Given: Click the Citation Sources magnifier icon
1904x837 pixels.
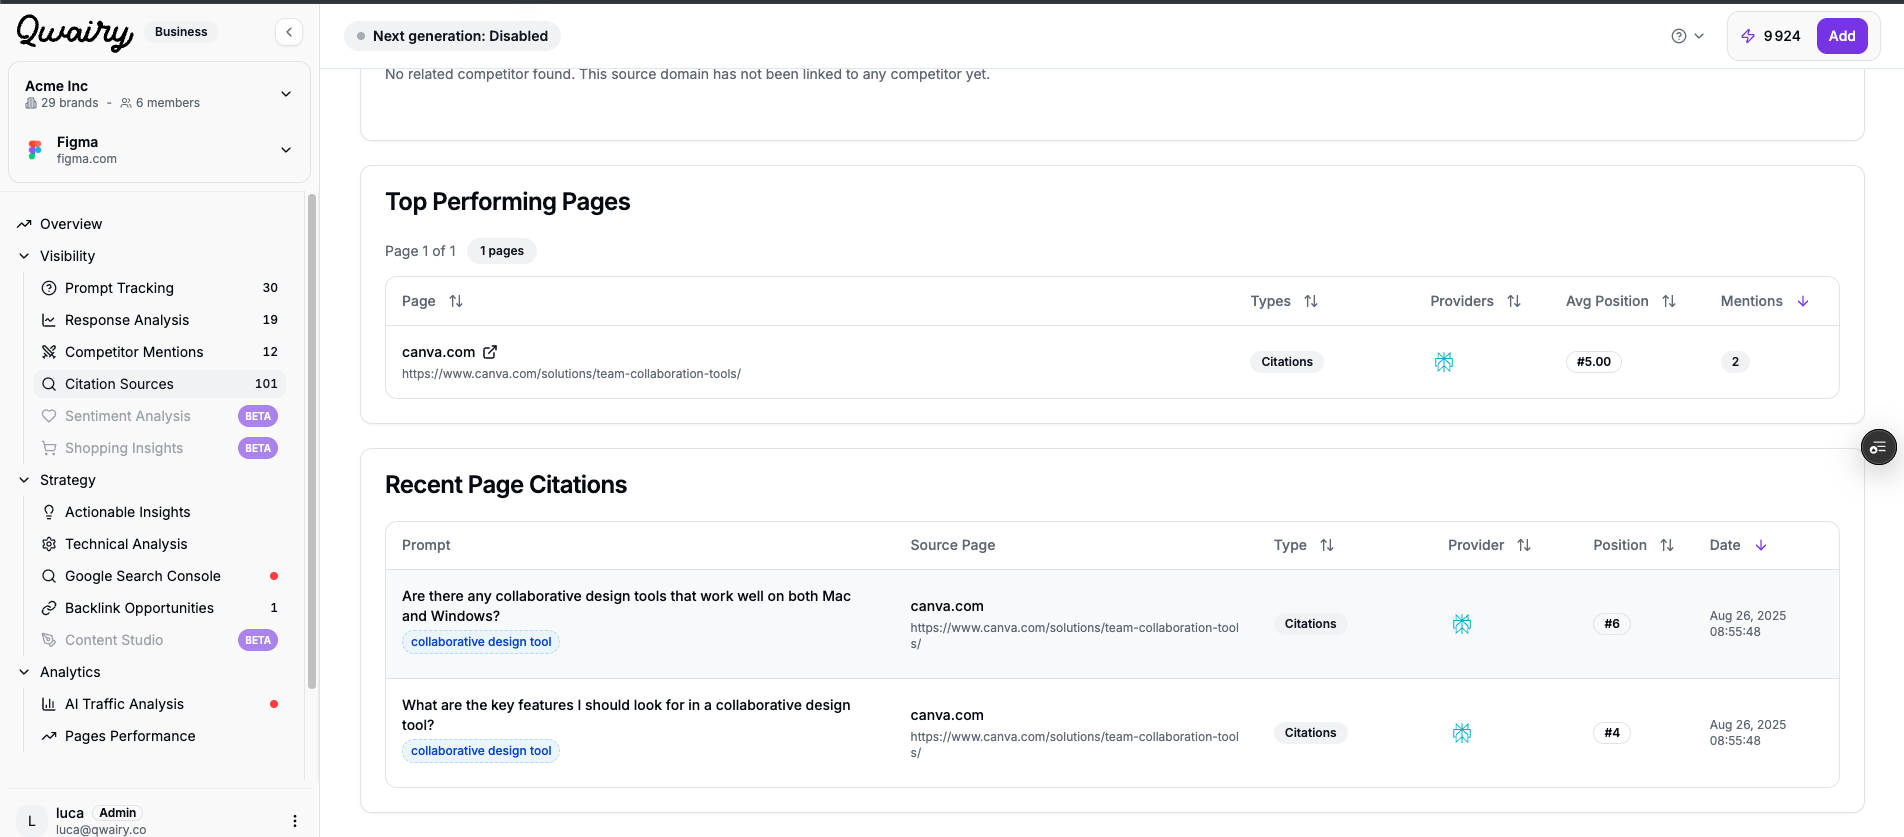Looking at the screenshot, I should tap(49, 384).
